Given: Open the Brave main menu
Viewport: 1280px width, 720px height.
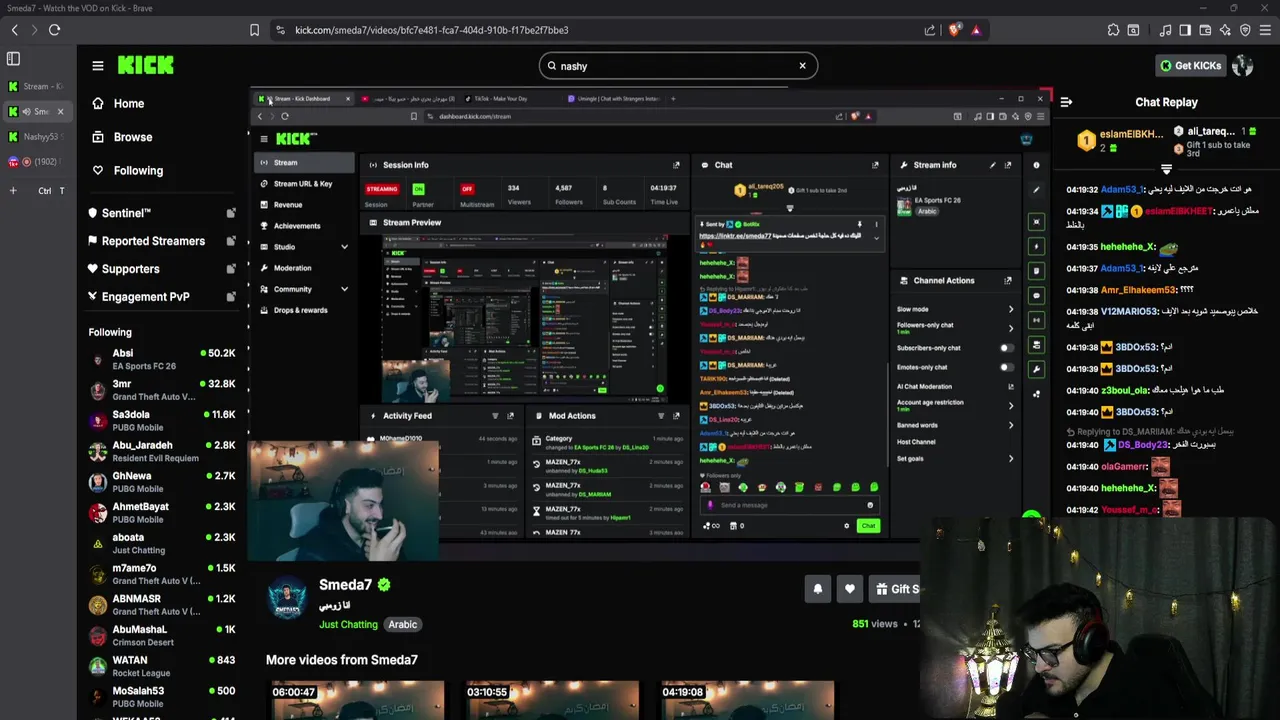Looking at the screenshot, I should click(1265, 30).
